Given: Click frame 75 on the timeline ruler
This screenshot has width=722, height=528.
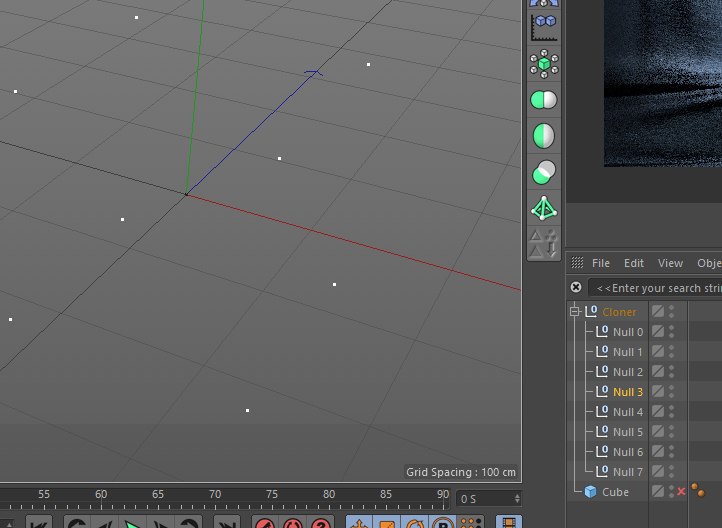Looking at the screenshot, I should coord(272,494).
